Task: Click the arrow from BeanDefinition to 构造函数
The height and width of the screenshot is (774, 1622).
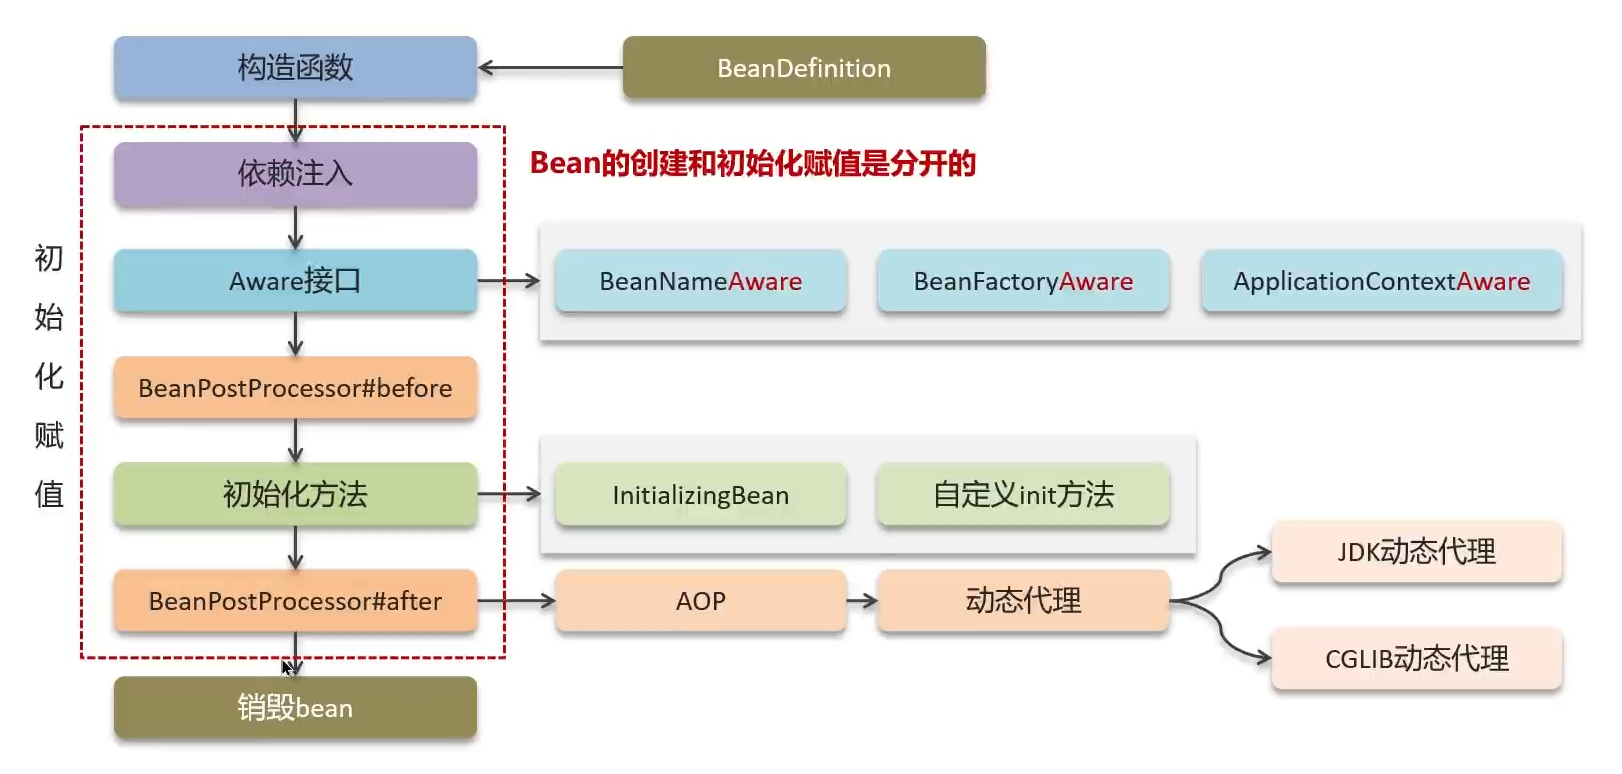Action: [550, 68]
